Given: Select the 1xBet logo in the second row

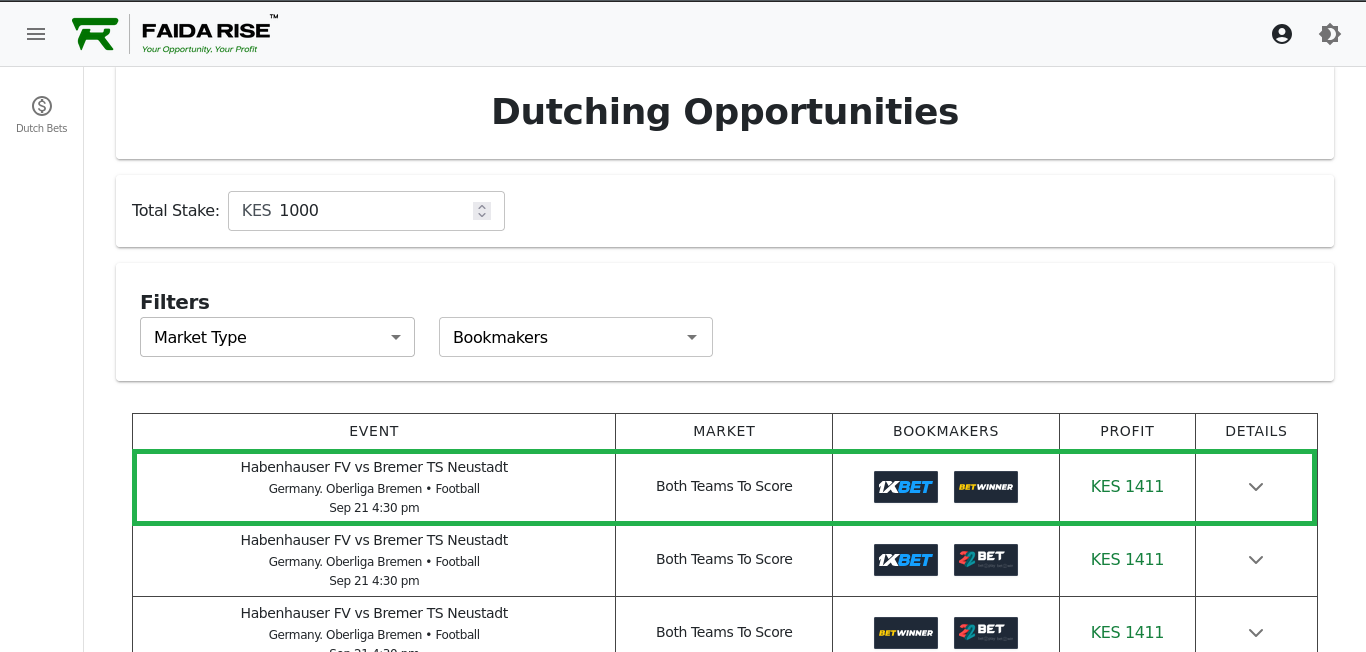Looking at the screenshot, I should point(906,559).
